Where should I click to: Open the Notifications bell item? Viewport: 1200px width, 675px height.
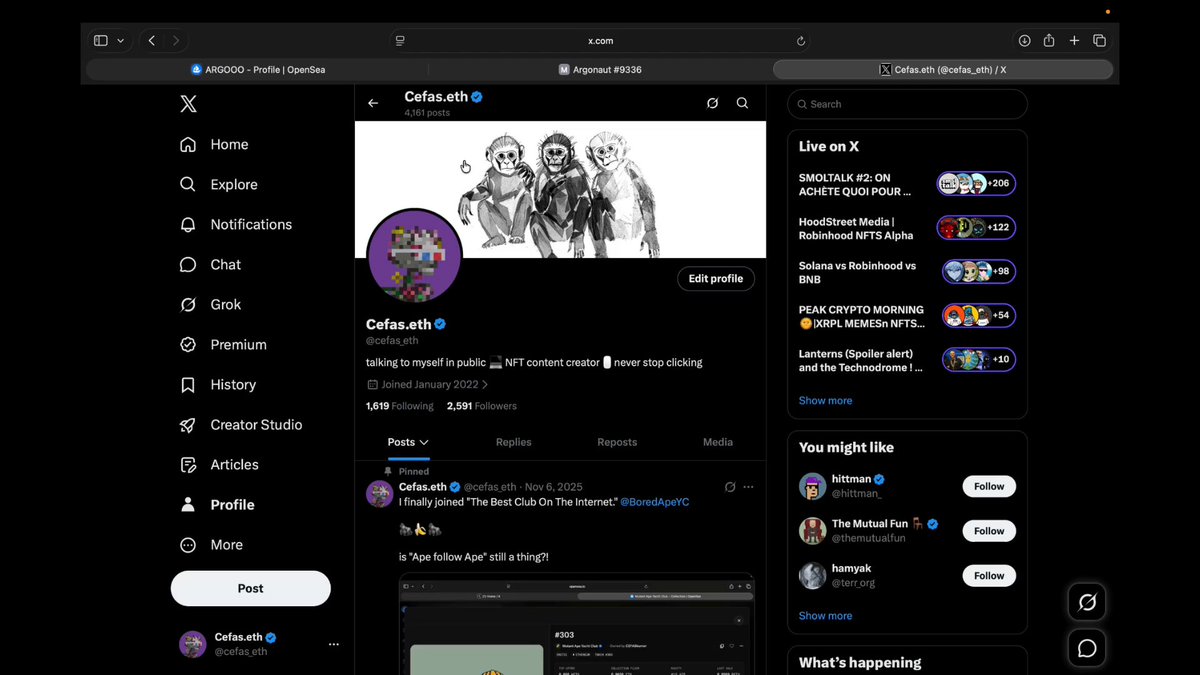[x=235, y=224]
